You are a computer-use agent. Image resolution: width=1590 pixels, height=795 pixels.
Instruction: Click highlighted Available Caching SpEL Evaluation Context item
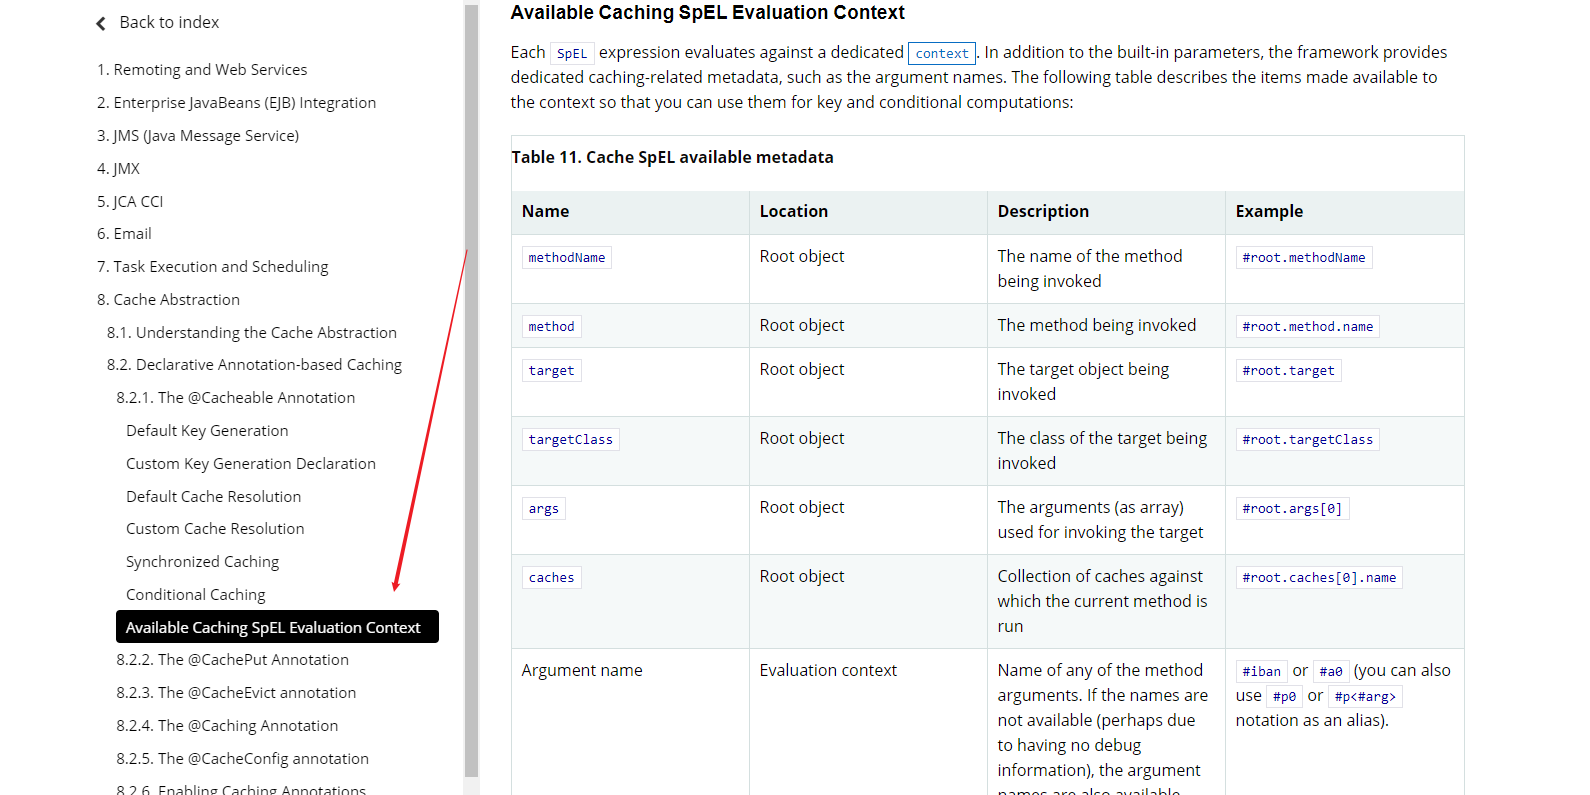click(x=277, y=627)
